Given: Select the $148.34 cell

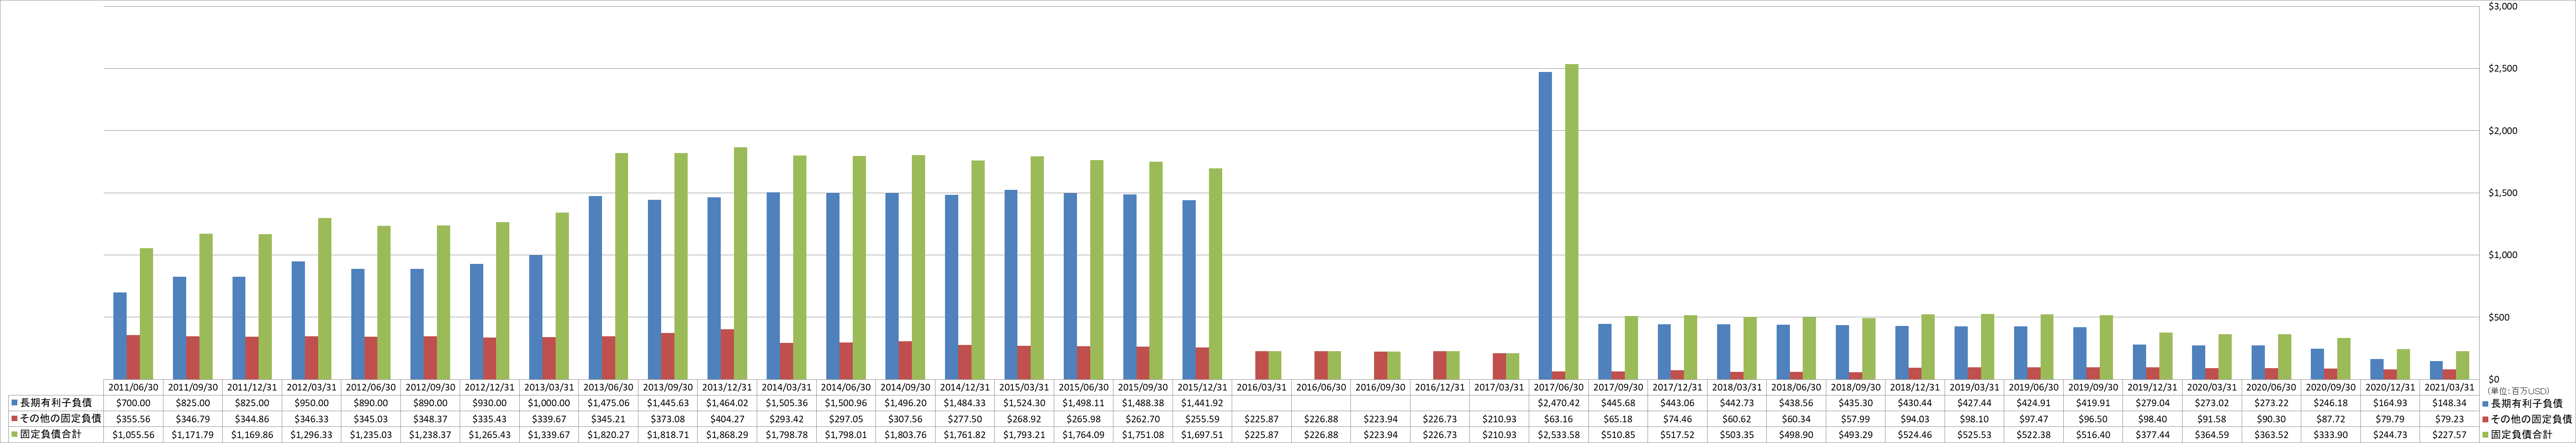Looking at the screenshot, I should 2450,403.
